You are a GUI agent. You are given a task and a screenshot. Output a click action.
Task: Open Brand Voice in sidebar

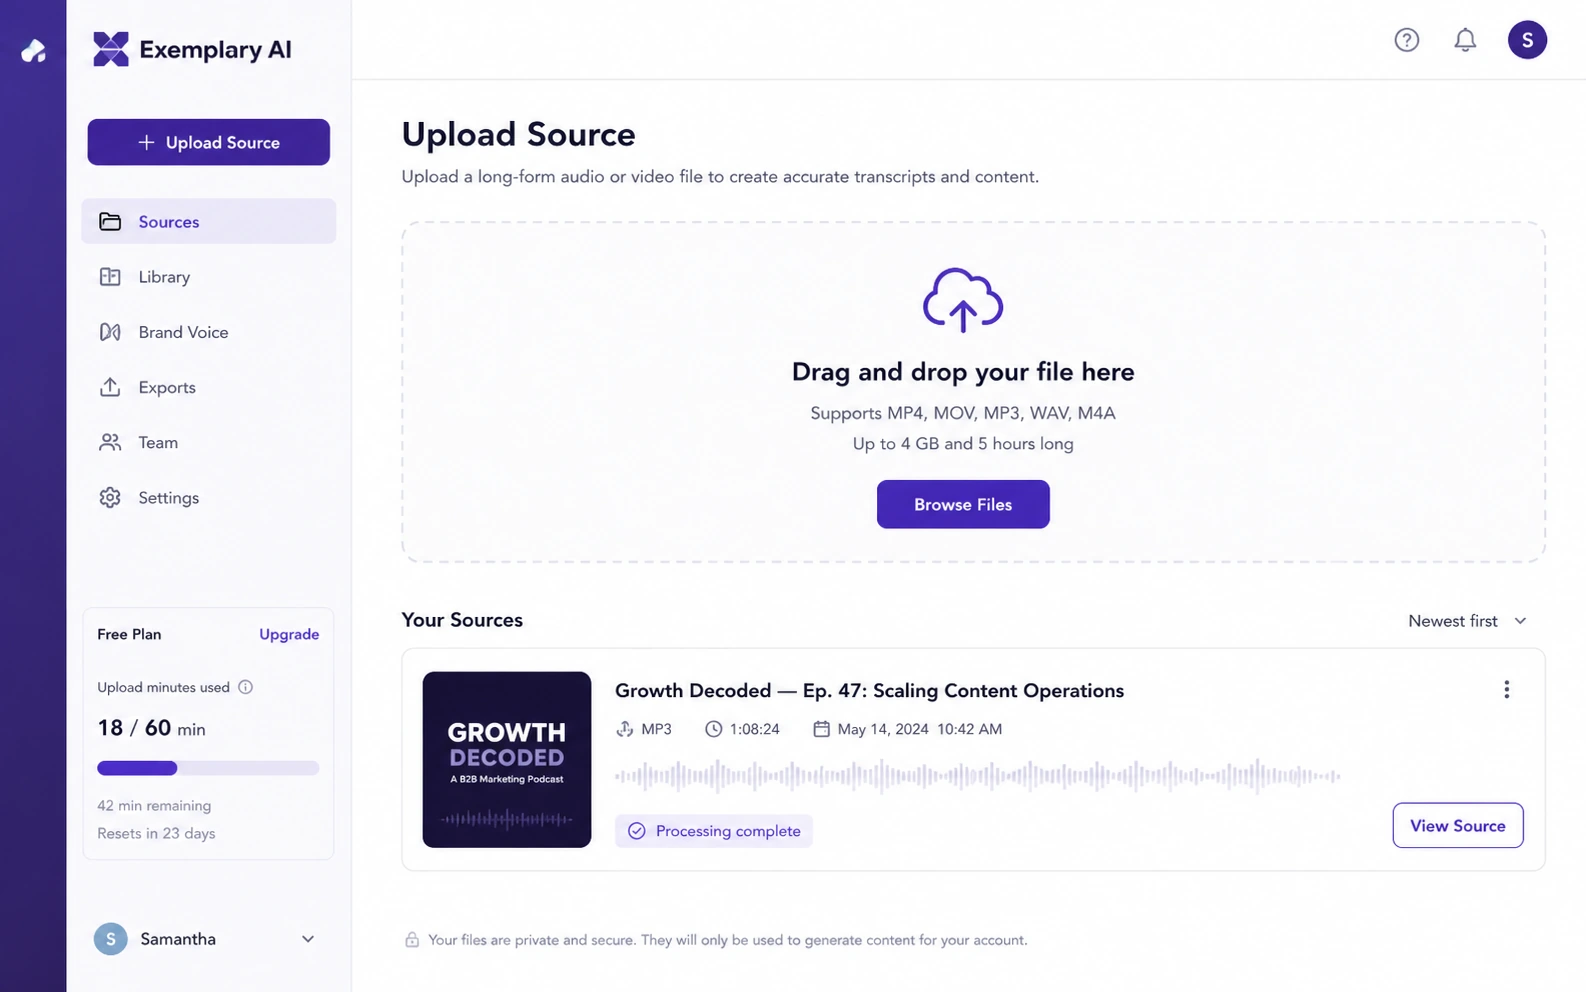tap(208, 332)
